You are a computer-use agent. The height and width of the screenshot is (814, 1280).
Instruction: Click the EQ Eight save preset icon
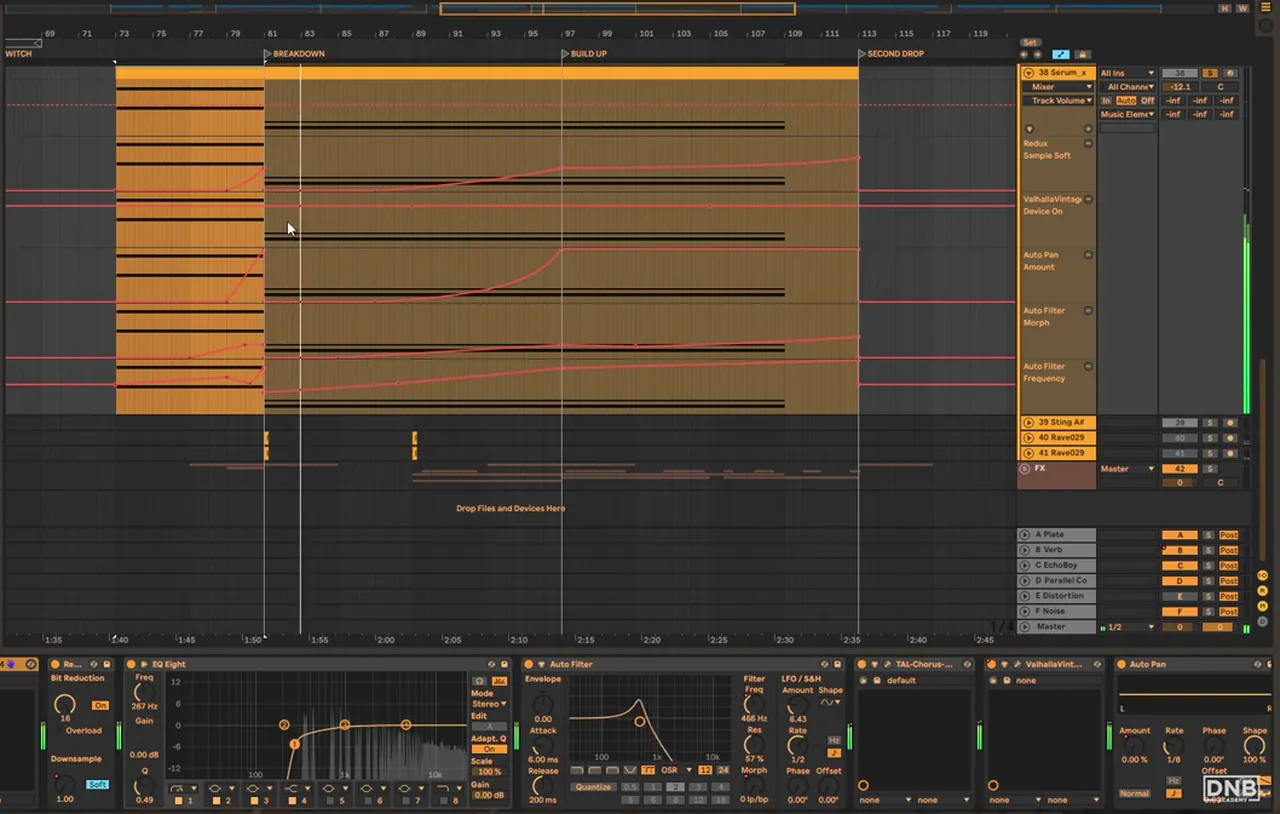click(504, 664)
